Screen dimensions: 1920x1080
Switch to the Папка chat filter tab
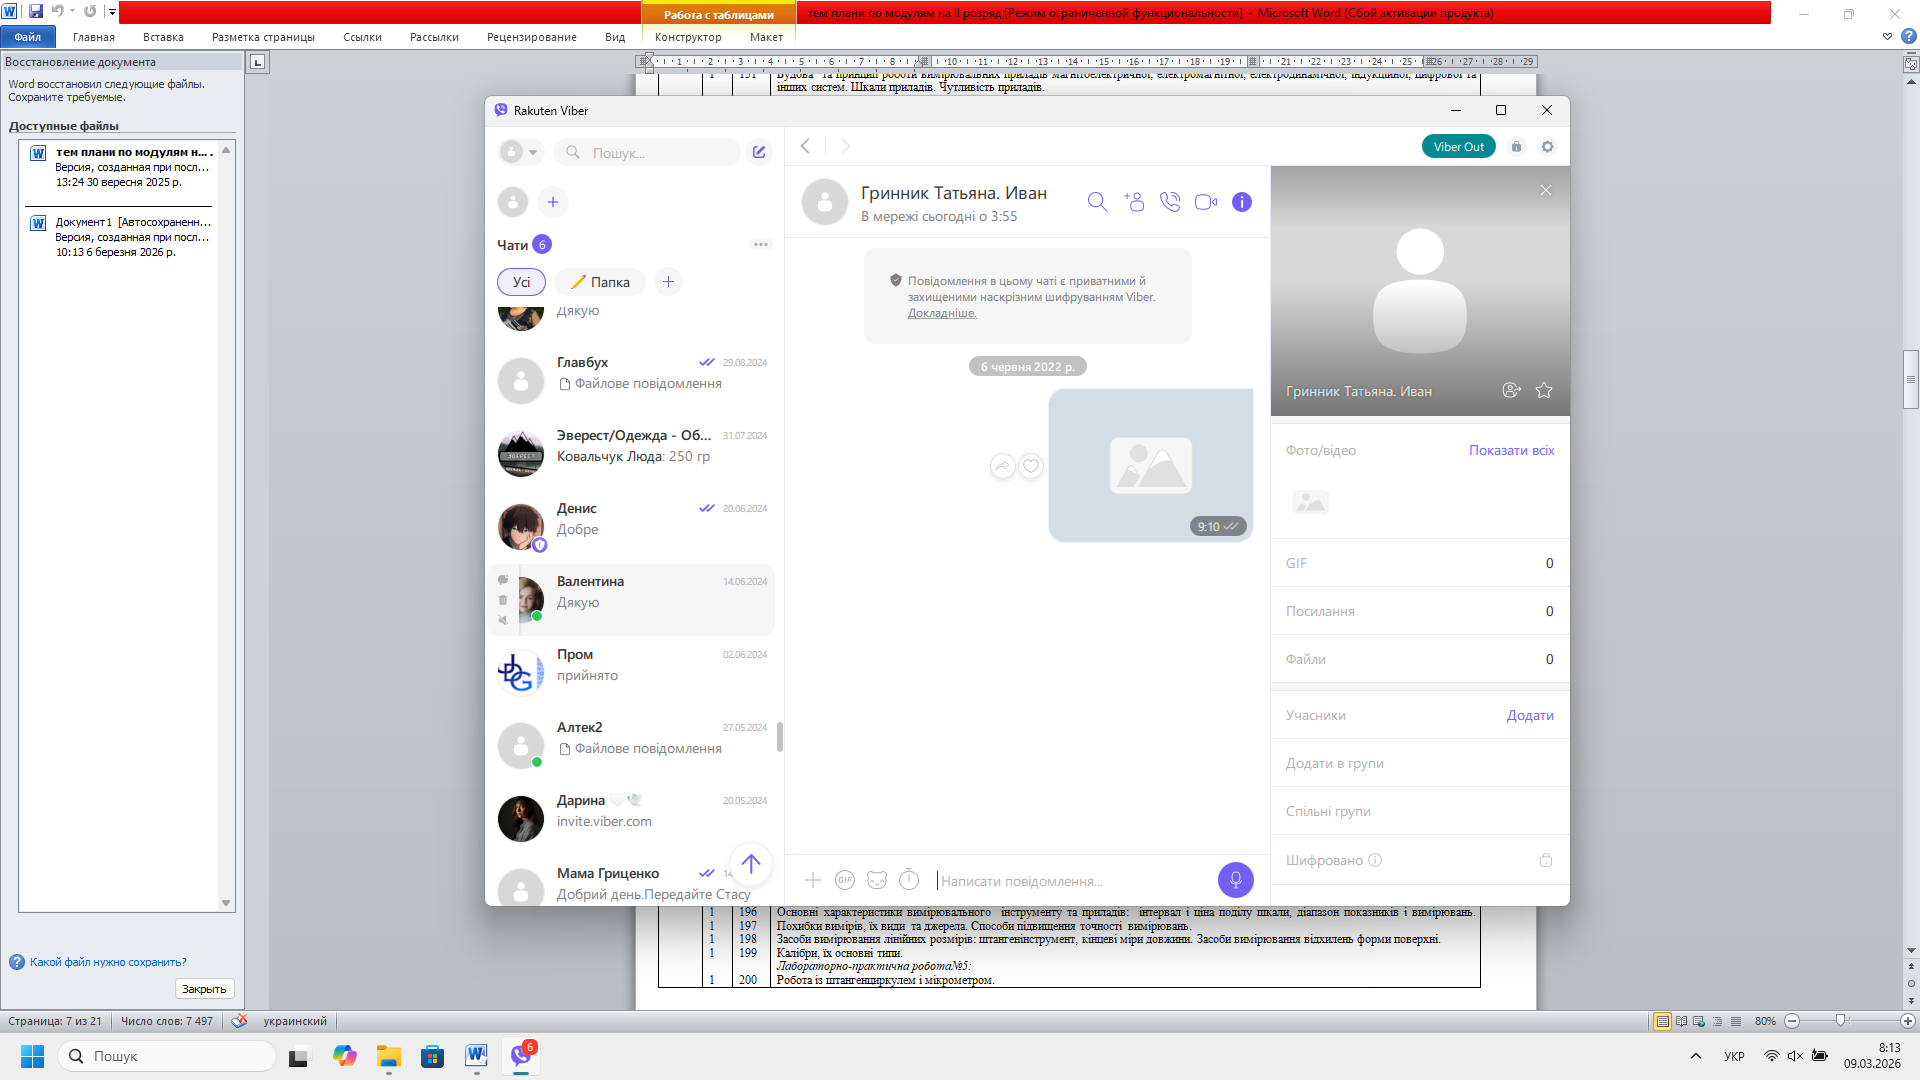coord(600,282)
